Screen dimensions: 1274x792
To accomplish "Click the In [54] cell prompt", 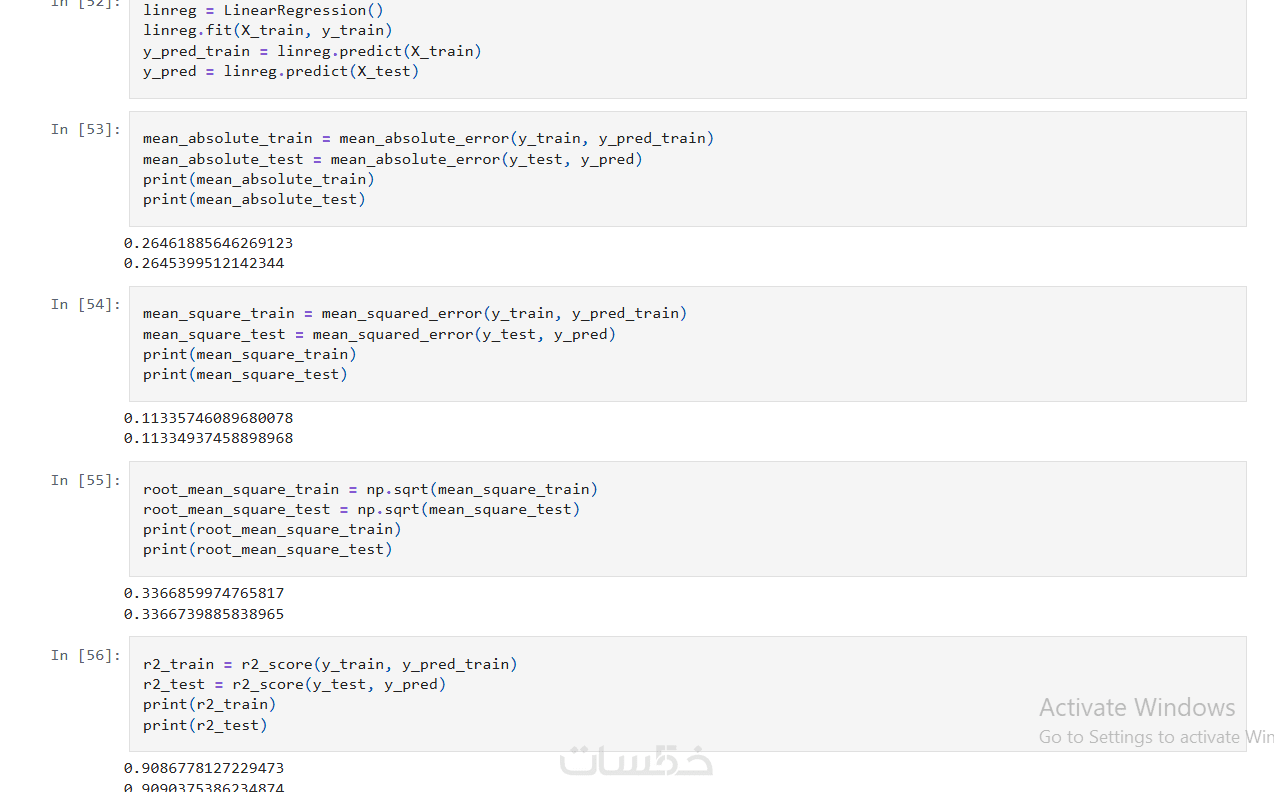I will coord(86,304).
